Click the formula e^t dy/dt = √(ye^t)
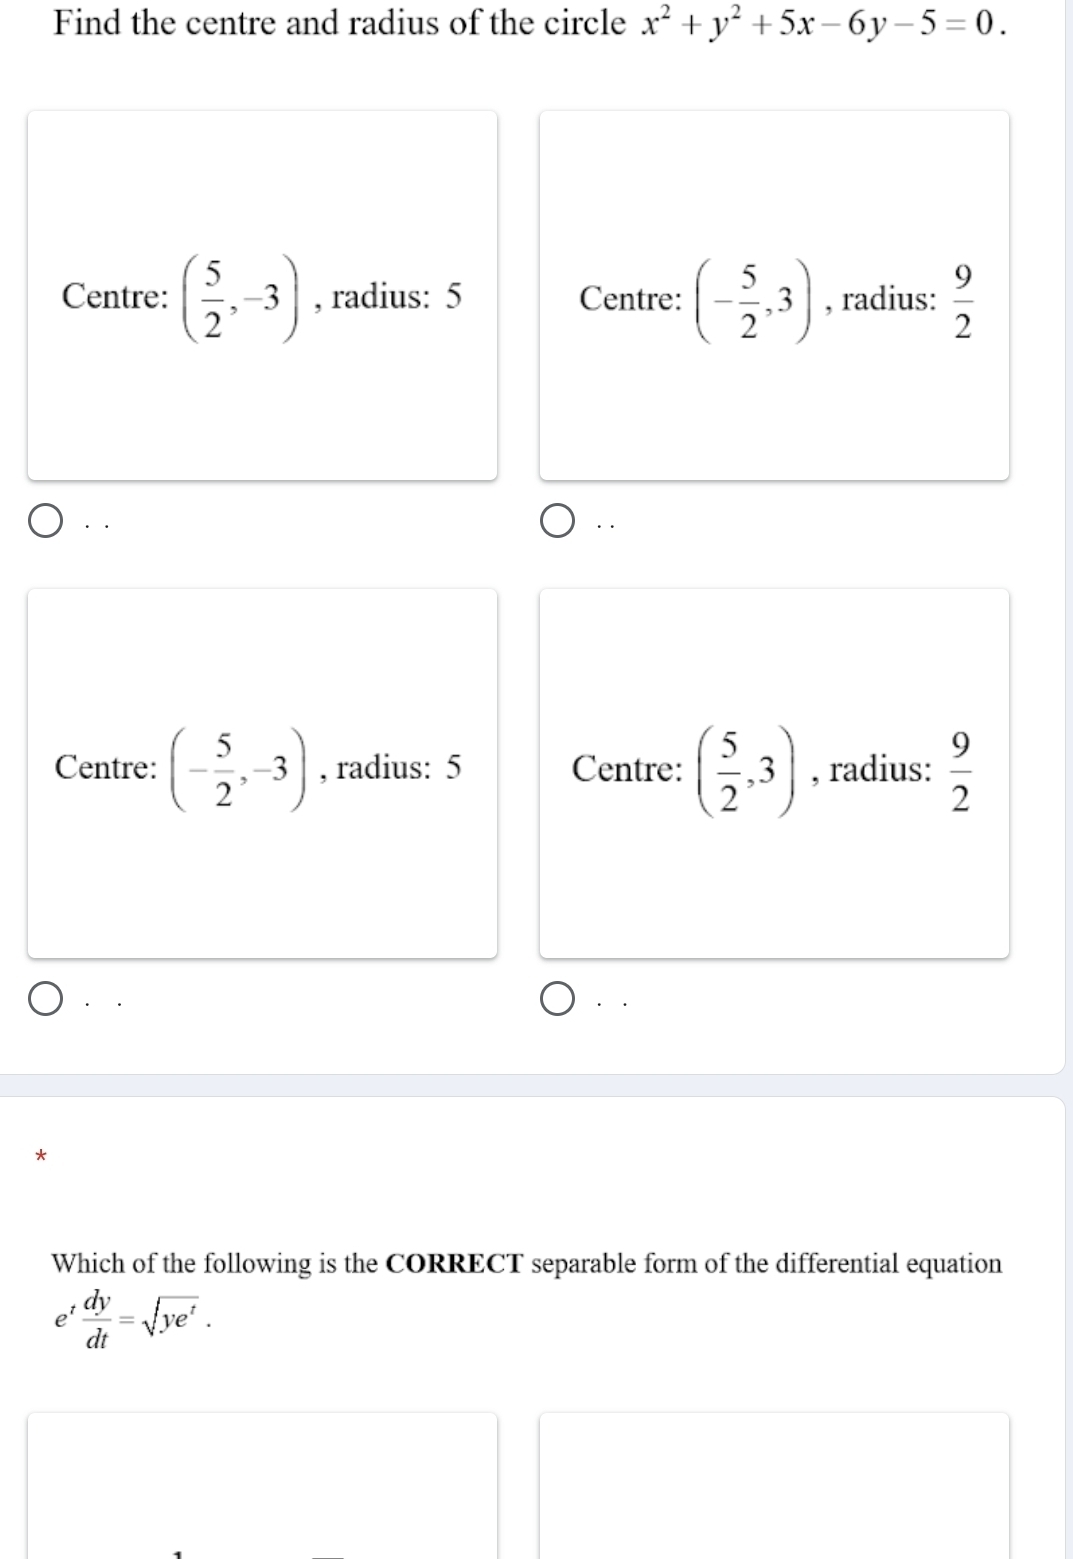This screenshot has height=1559, width=1073. (x=136, y=1320)
